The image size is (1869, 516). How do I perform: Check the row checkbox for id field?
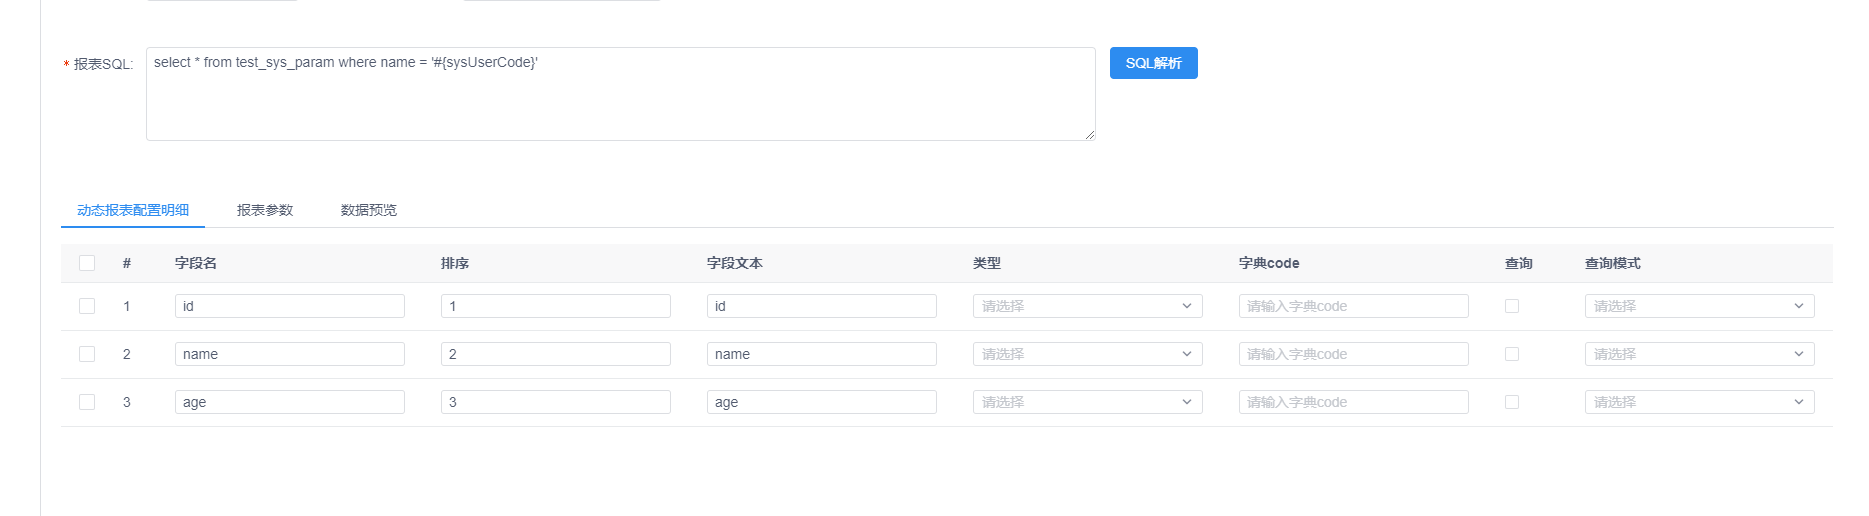click(x=87, y=306)
